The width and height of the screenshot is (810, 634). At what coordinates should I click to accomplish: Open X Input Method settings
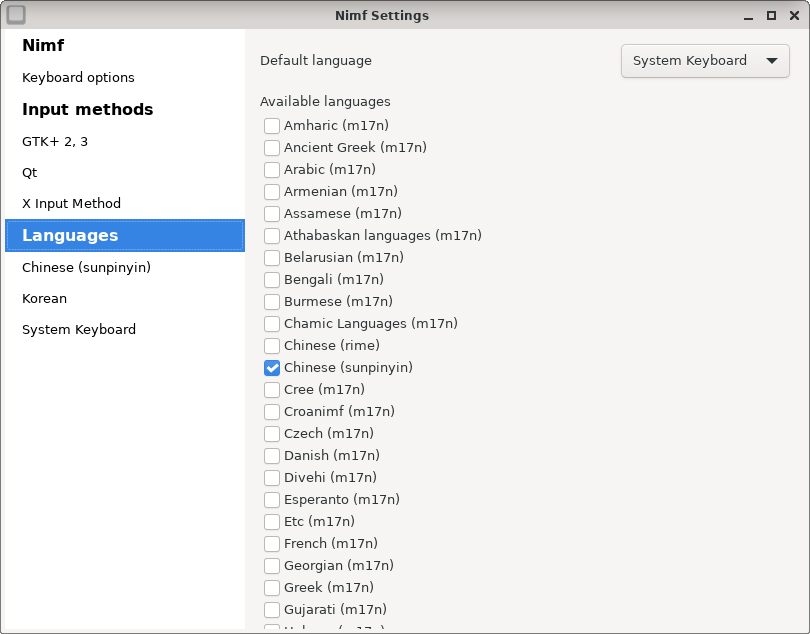point(124,204)
